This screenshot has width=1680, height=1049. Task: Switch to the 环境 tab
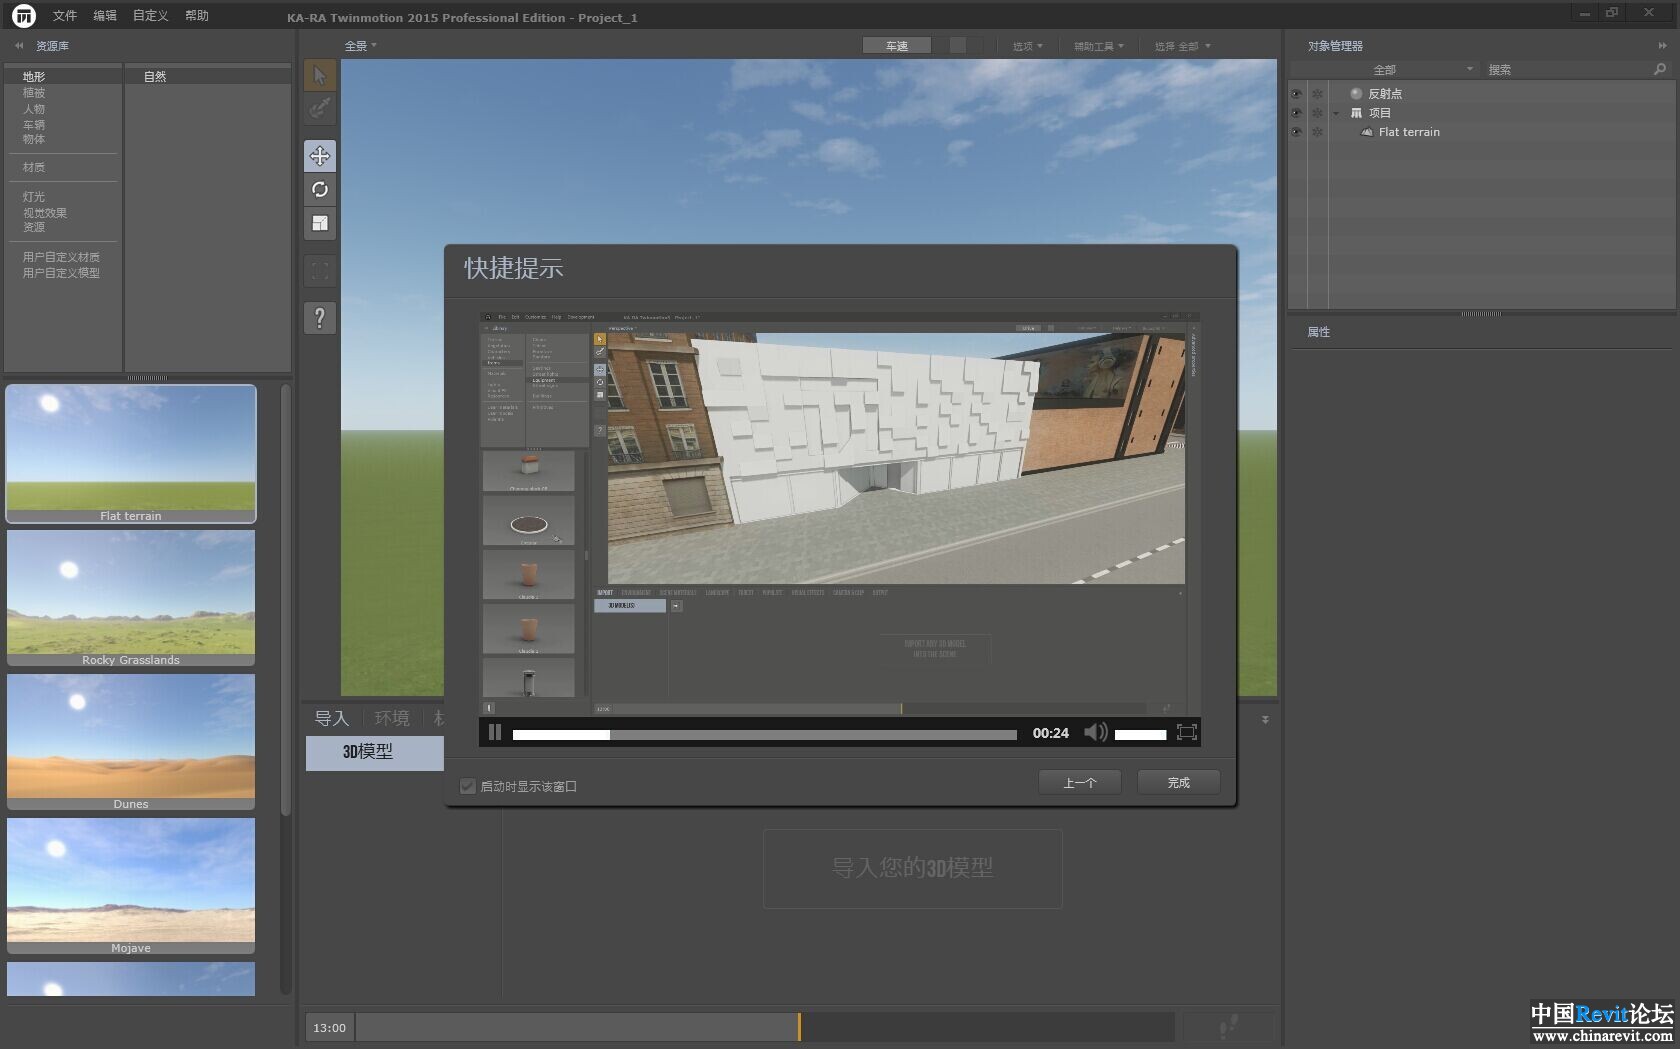point(392,718)
